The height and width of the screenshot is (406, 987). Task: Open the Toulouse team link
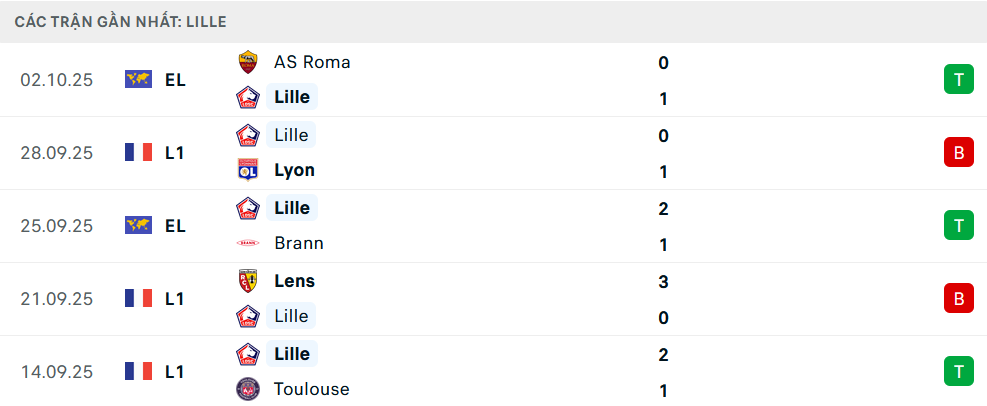point(311,389)
